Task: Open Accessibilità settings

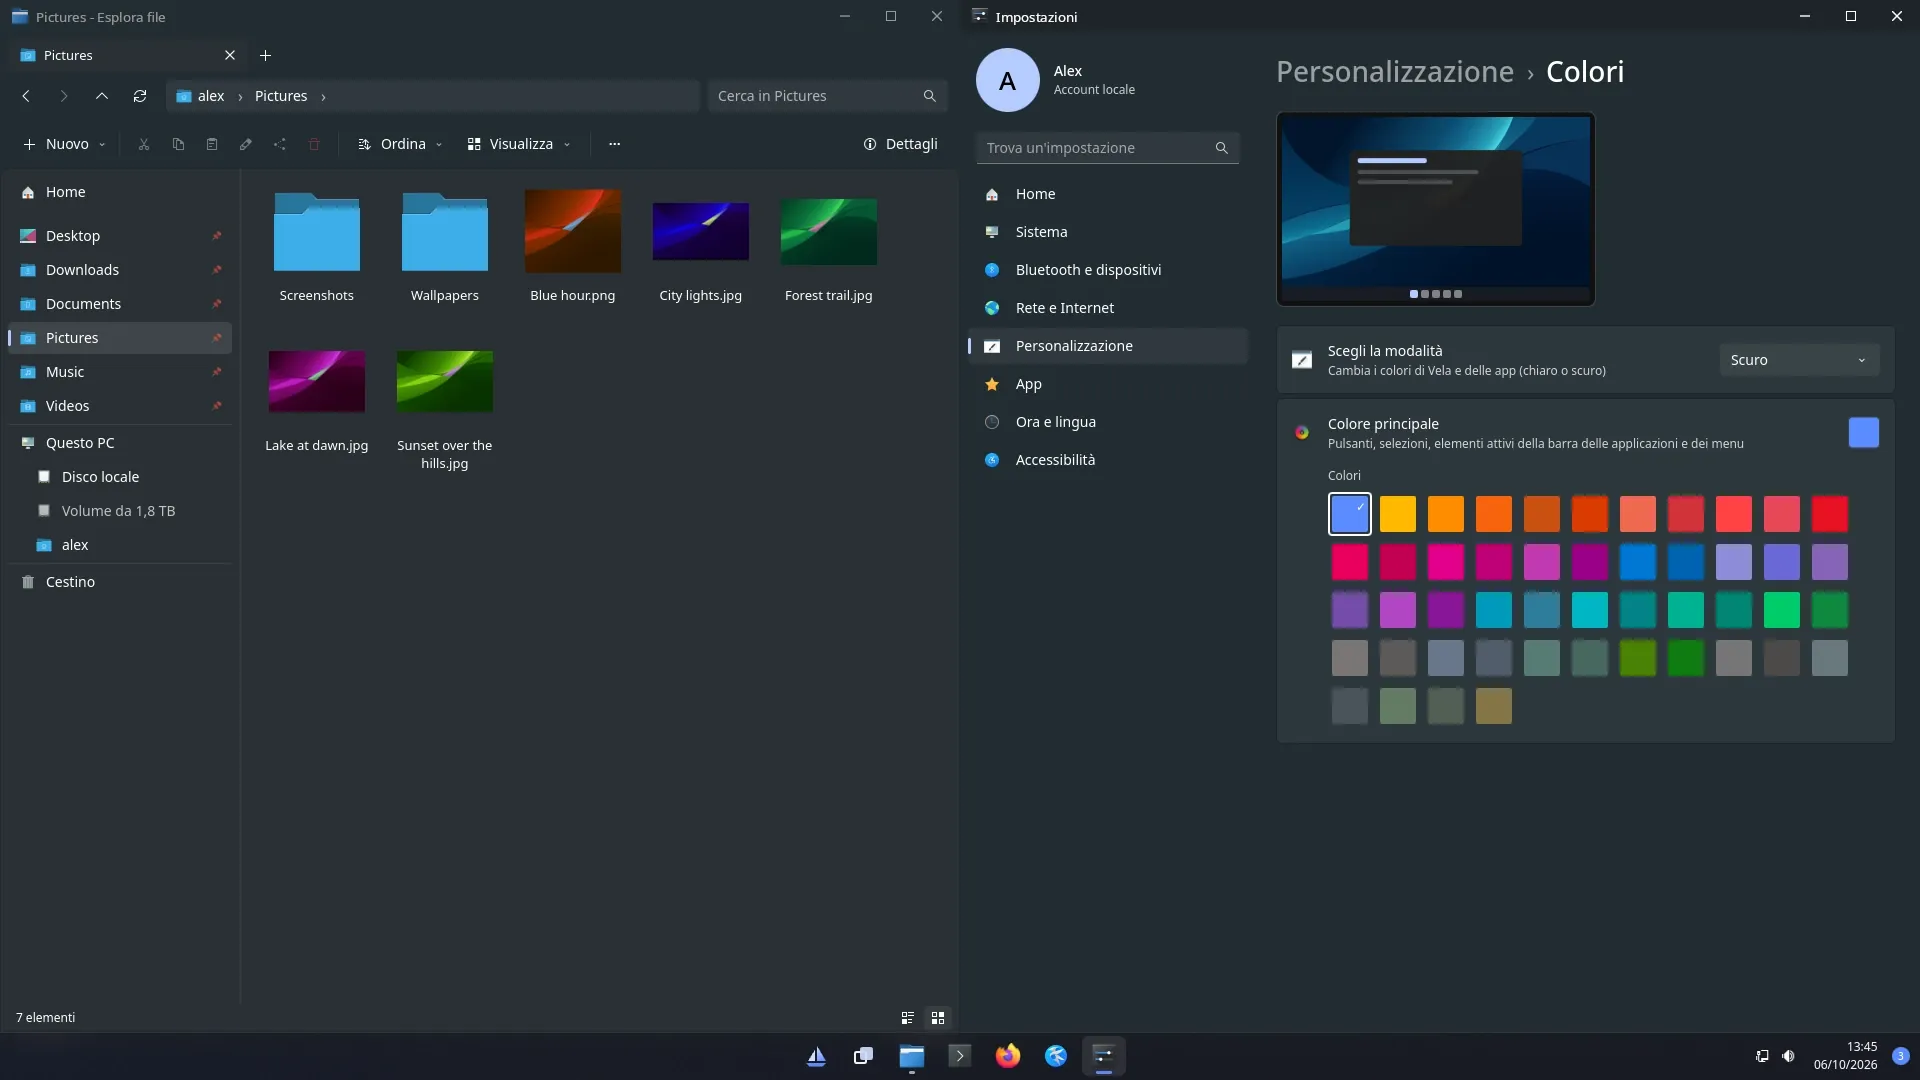Action: (1107, 460)
